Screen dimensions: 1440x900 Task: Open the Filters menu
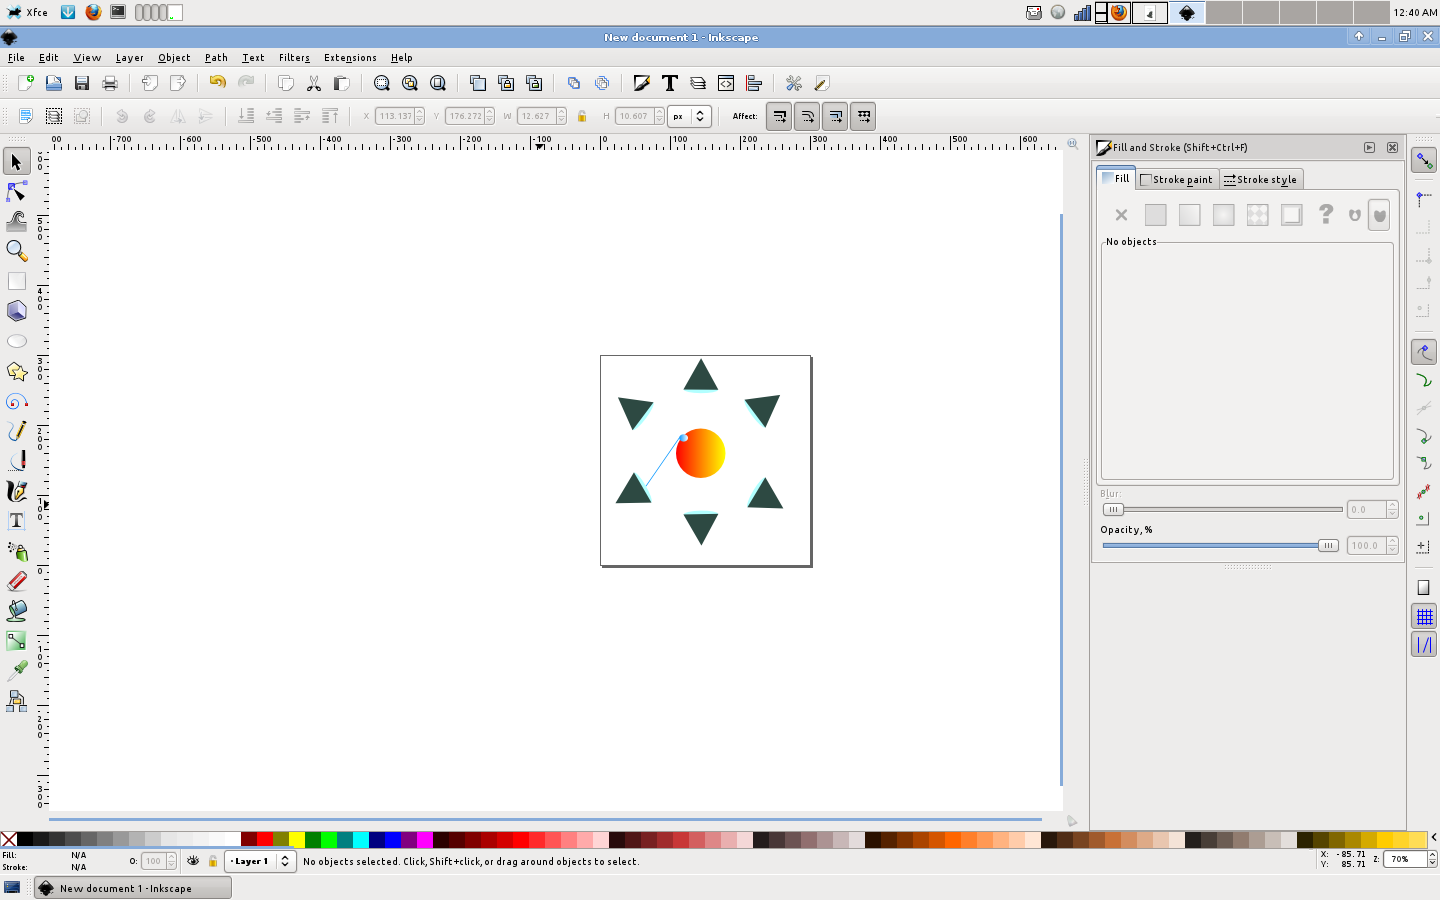pyautogui.click(x=294, y=58)
